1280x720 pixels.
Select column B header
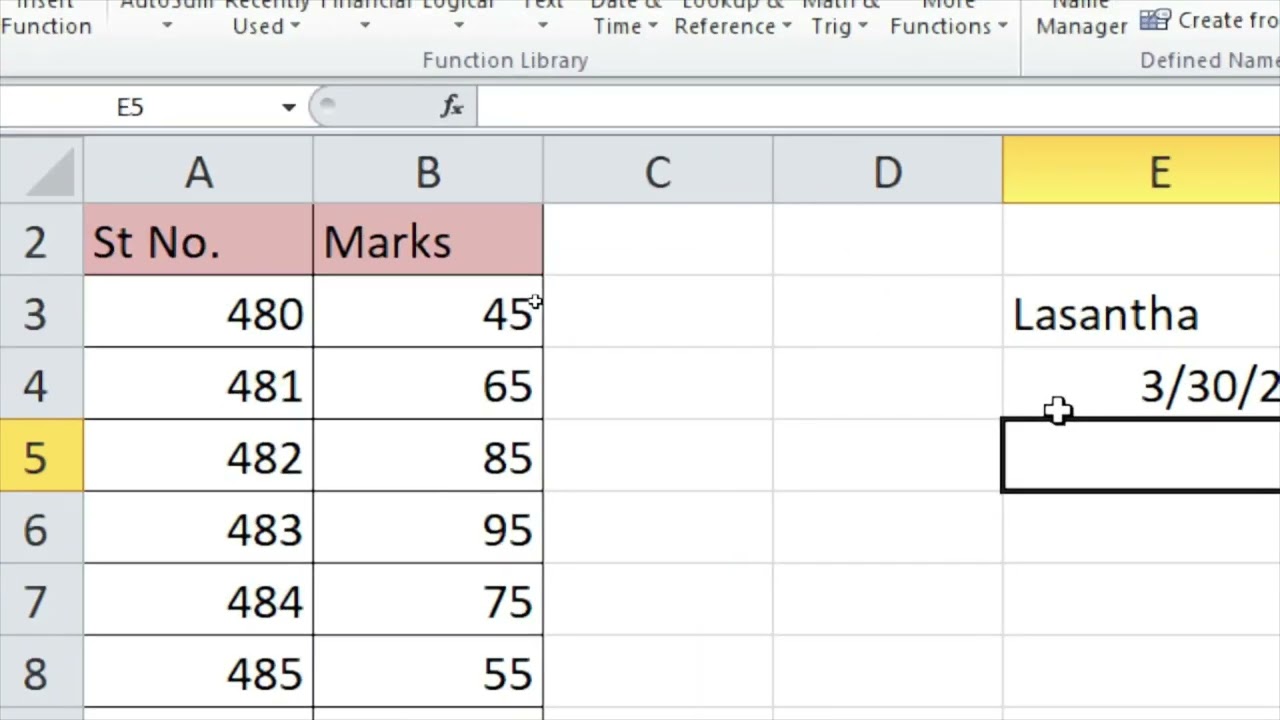tap(428, 171)
